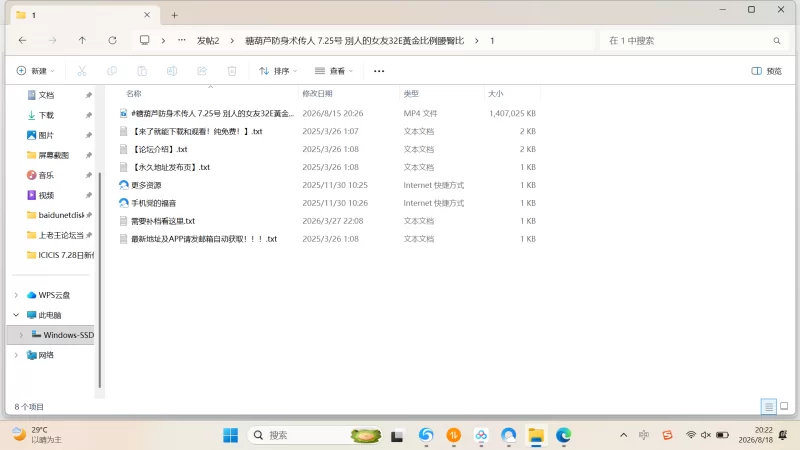Click sidebar vertical scrollbar
Viewport: 800px width, 450px height.
pyautogui.click(x=99, y=281)
